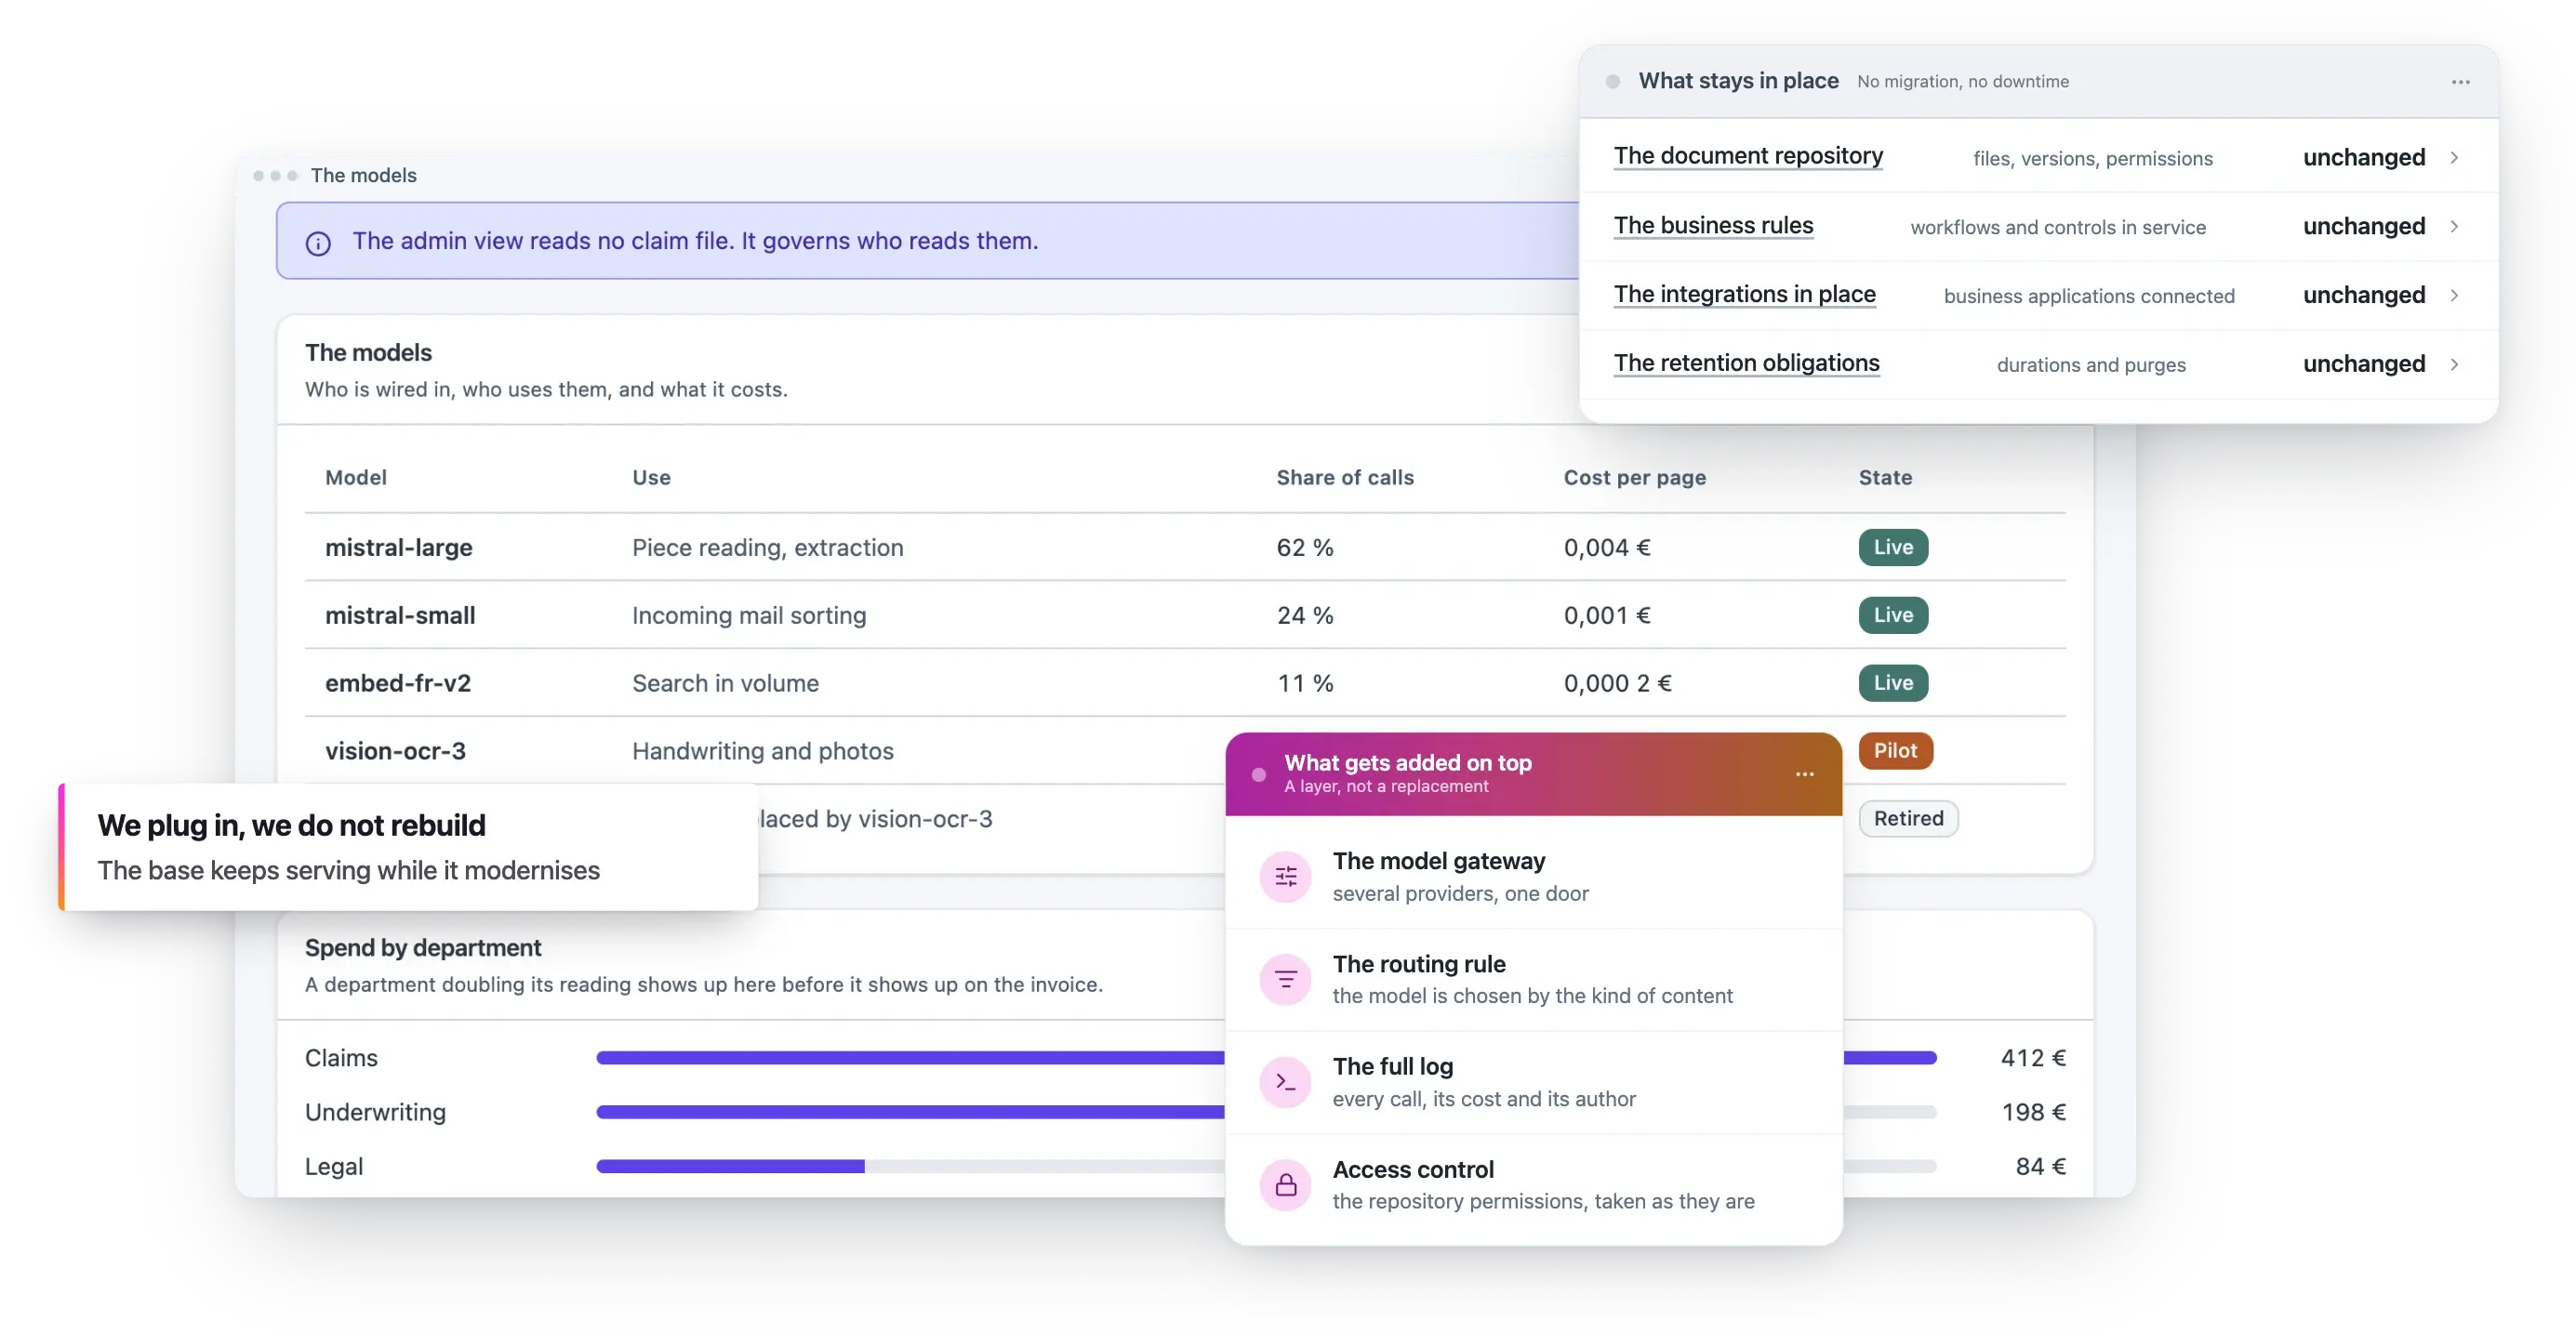
Task: Select the mistral-small model name
Action: pos(400,616)
